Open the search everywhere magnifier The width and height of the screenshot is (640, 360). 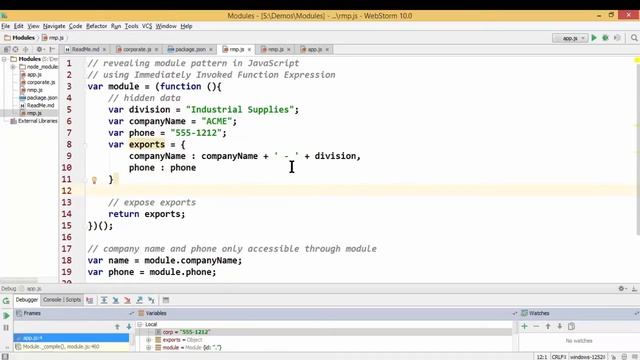(x=634, y=38)
